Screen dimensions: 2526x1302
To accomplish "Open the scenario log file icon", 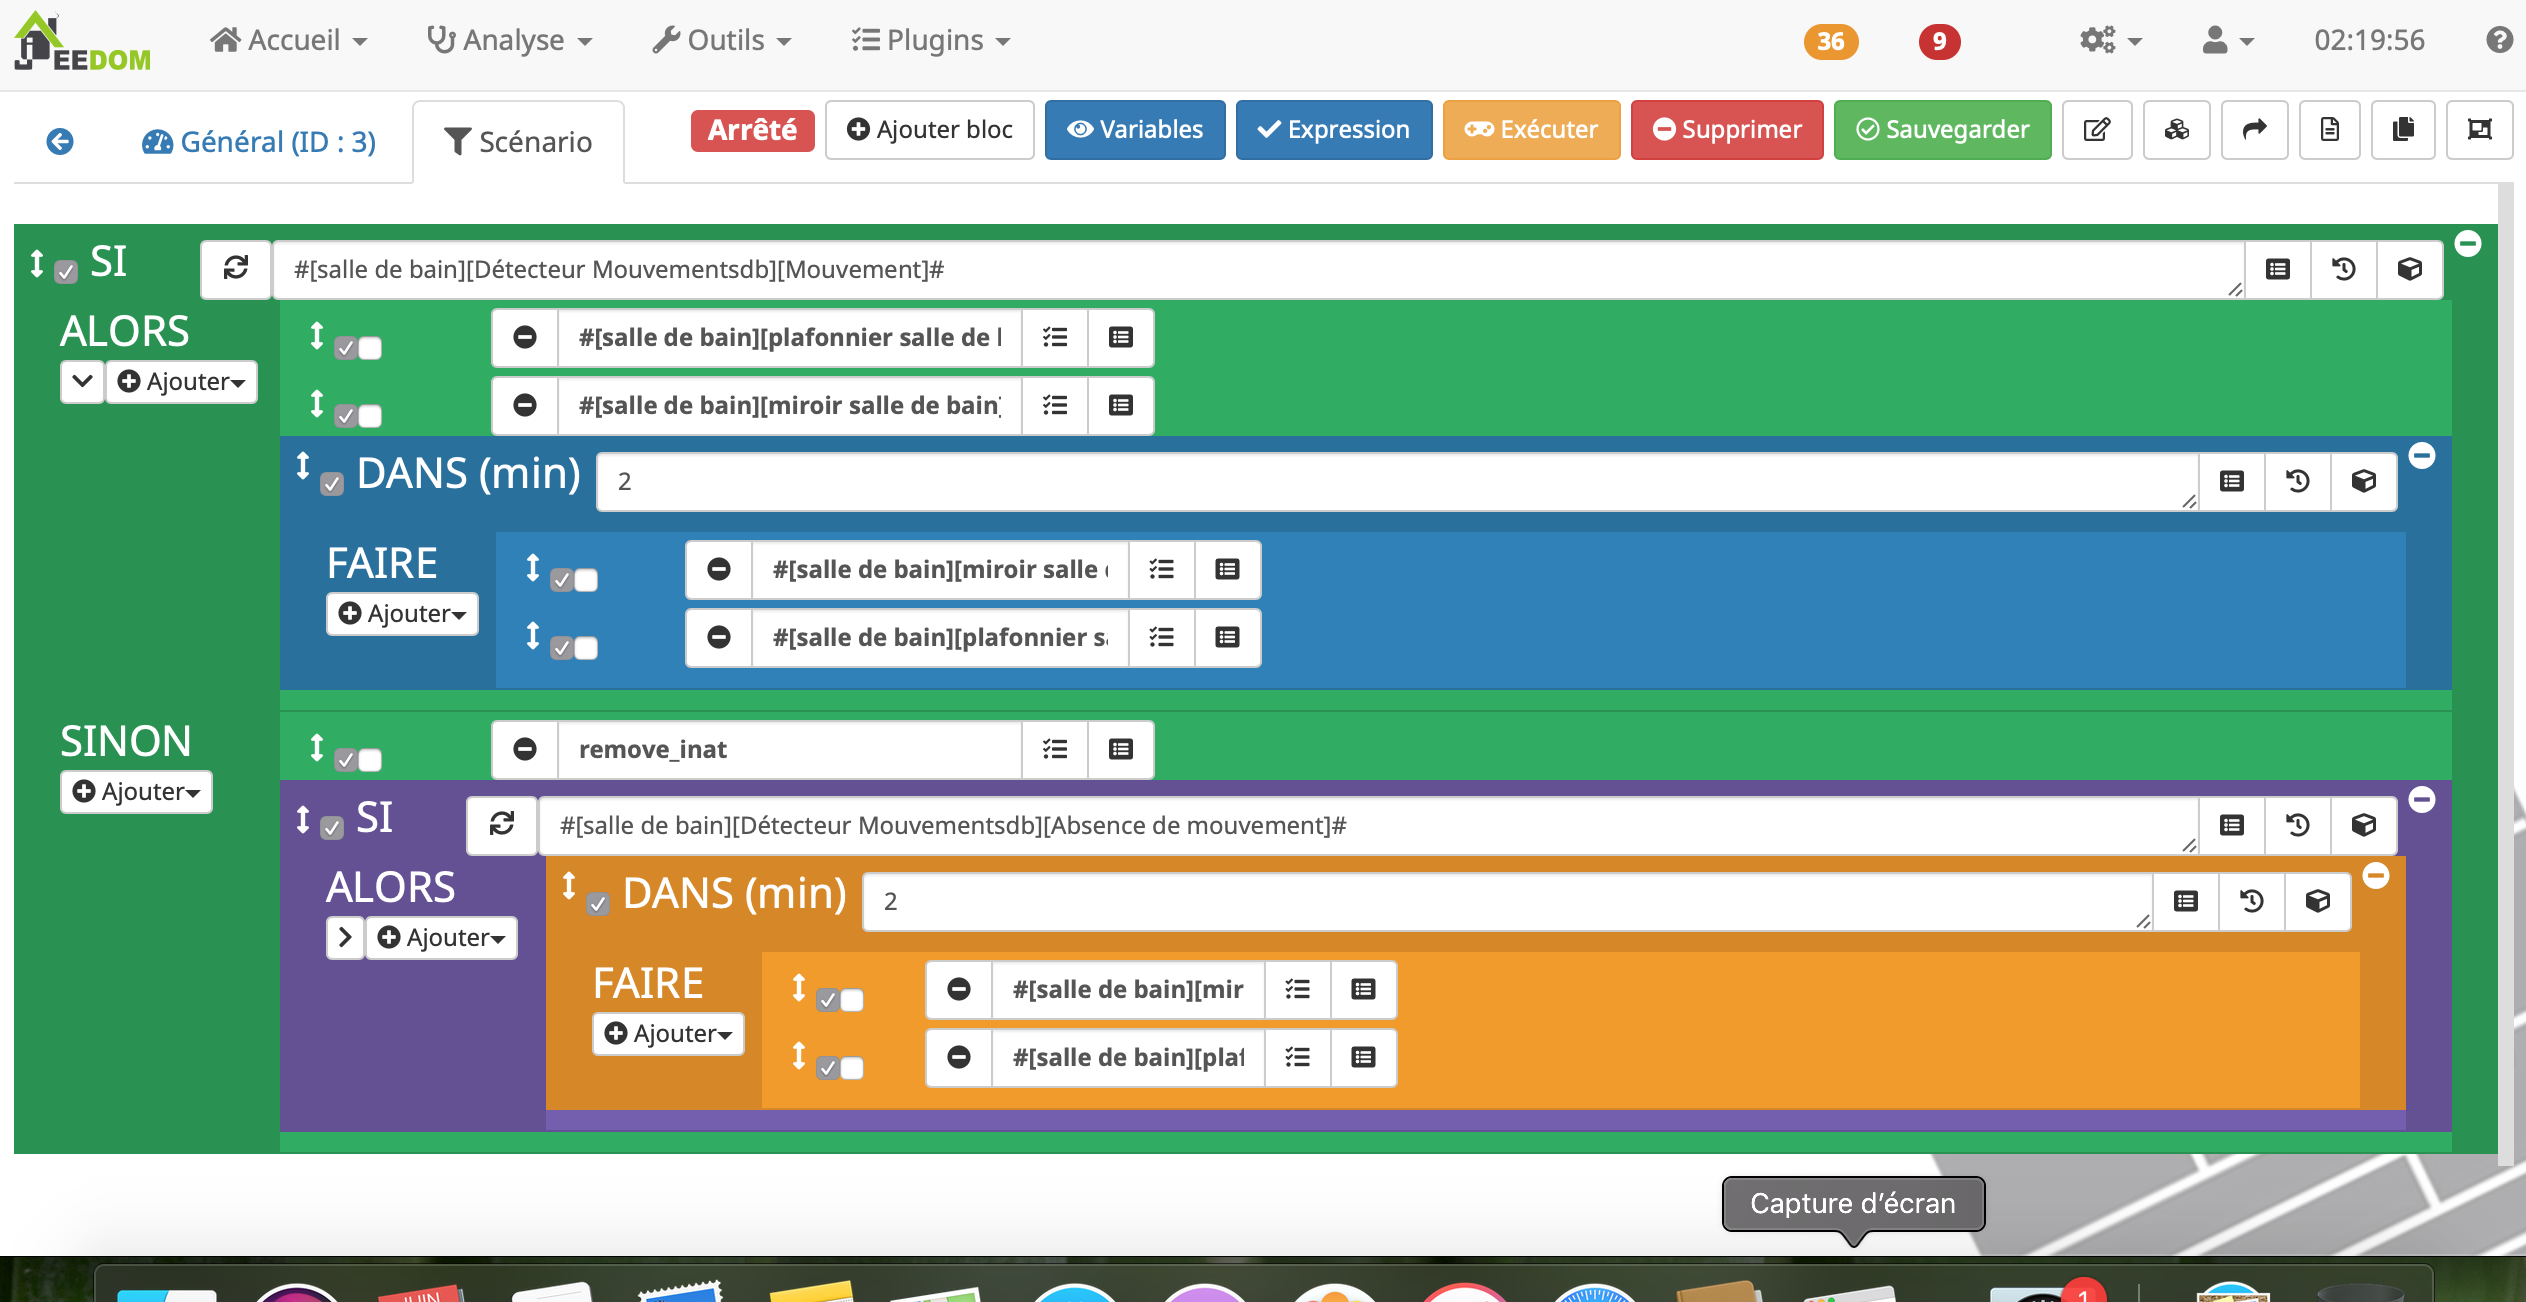I will [2330, 130].
